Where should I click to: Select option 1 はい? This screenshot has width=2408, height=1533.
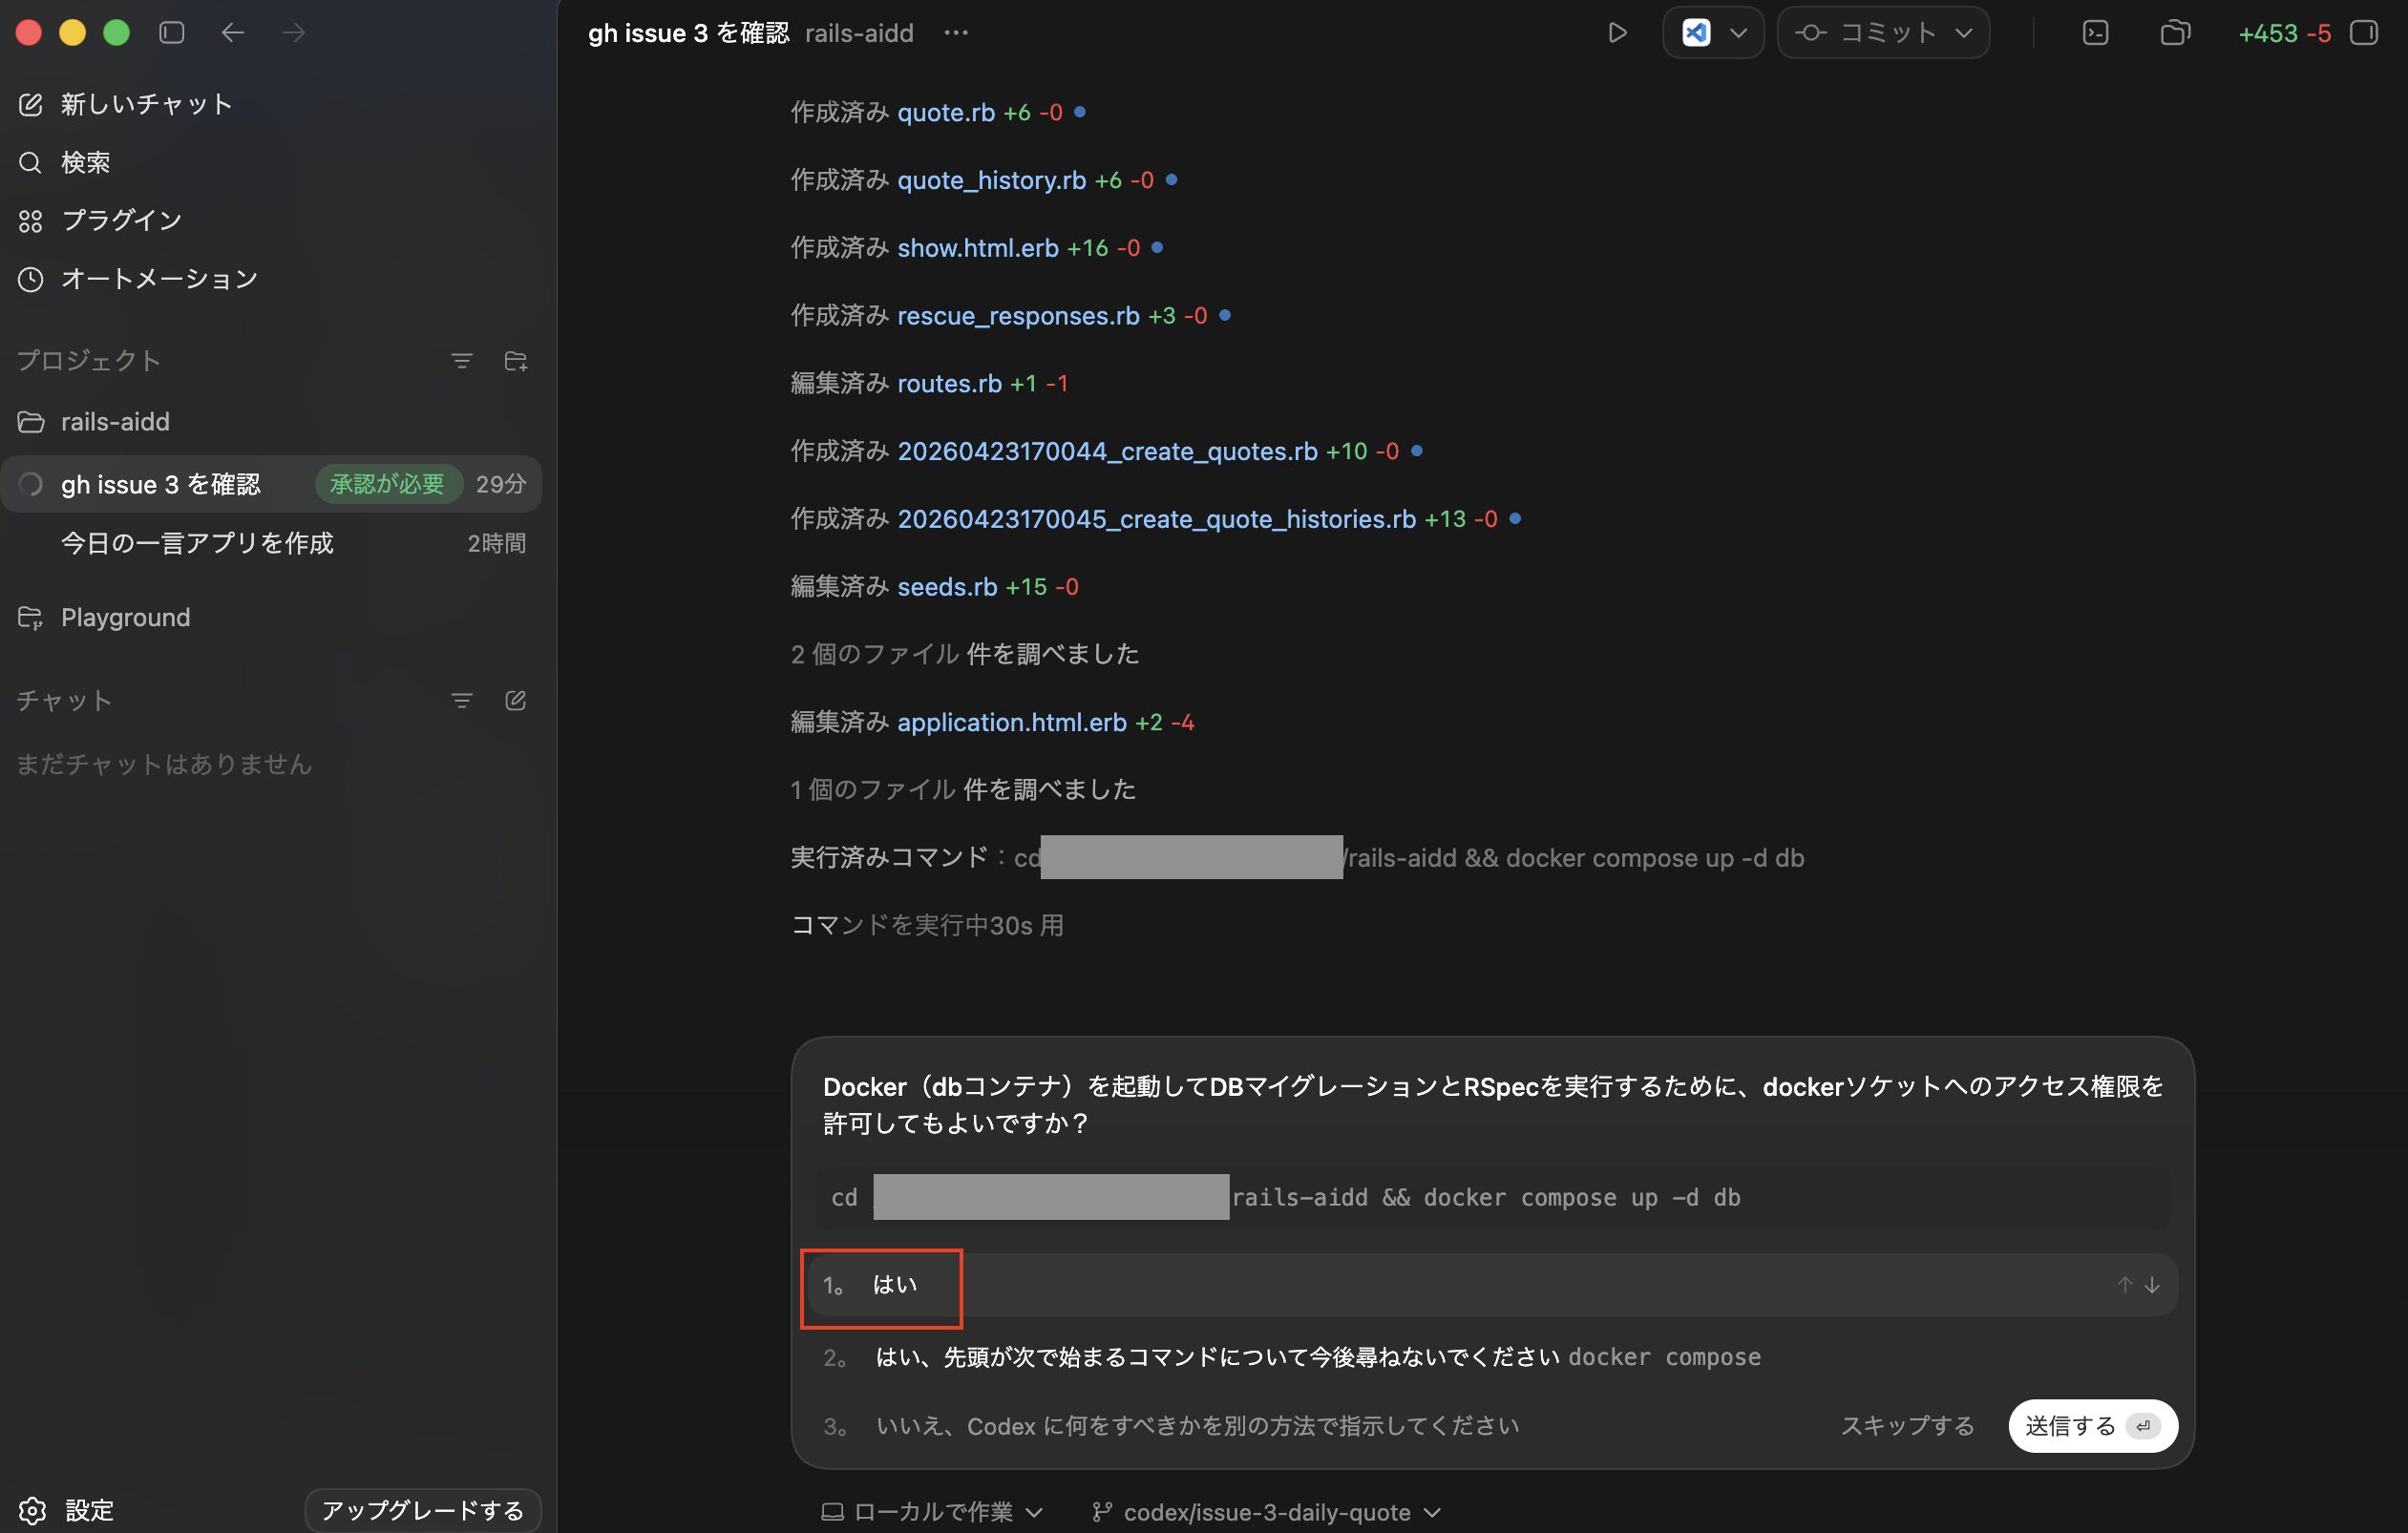point(894,1285)
